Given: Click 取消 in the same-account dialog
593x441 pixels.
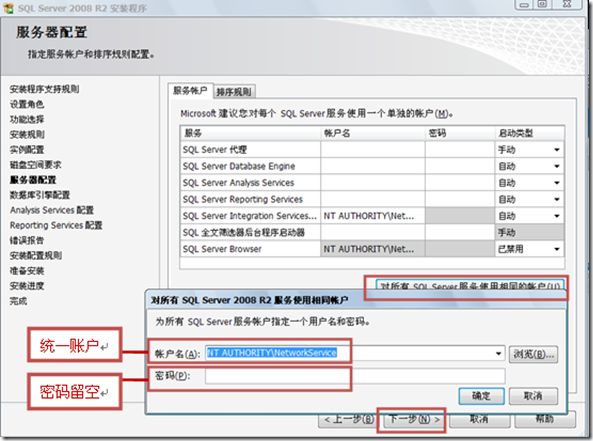Looking at the screenshot, I should [x=533, y=396].
